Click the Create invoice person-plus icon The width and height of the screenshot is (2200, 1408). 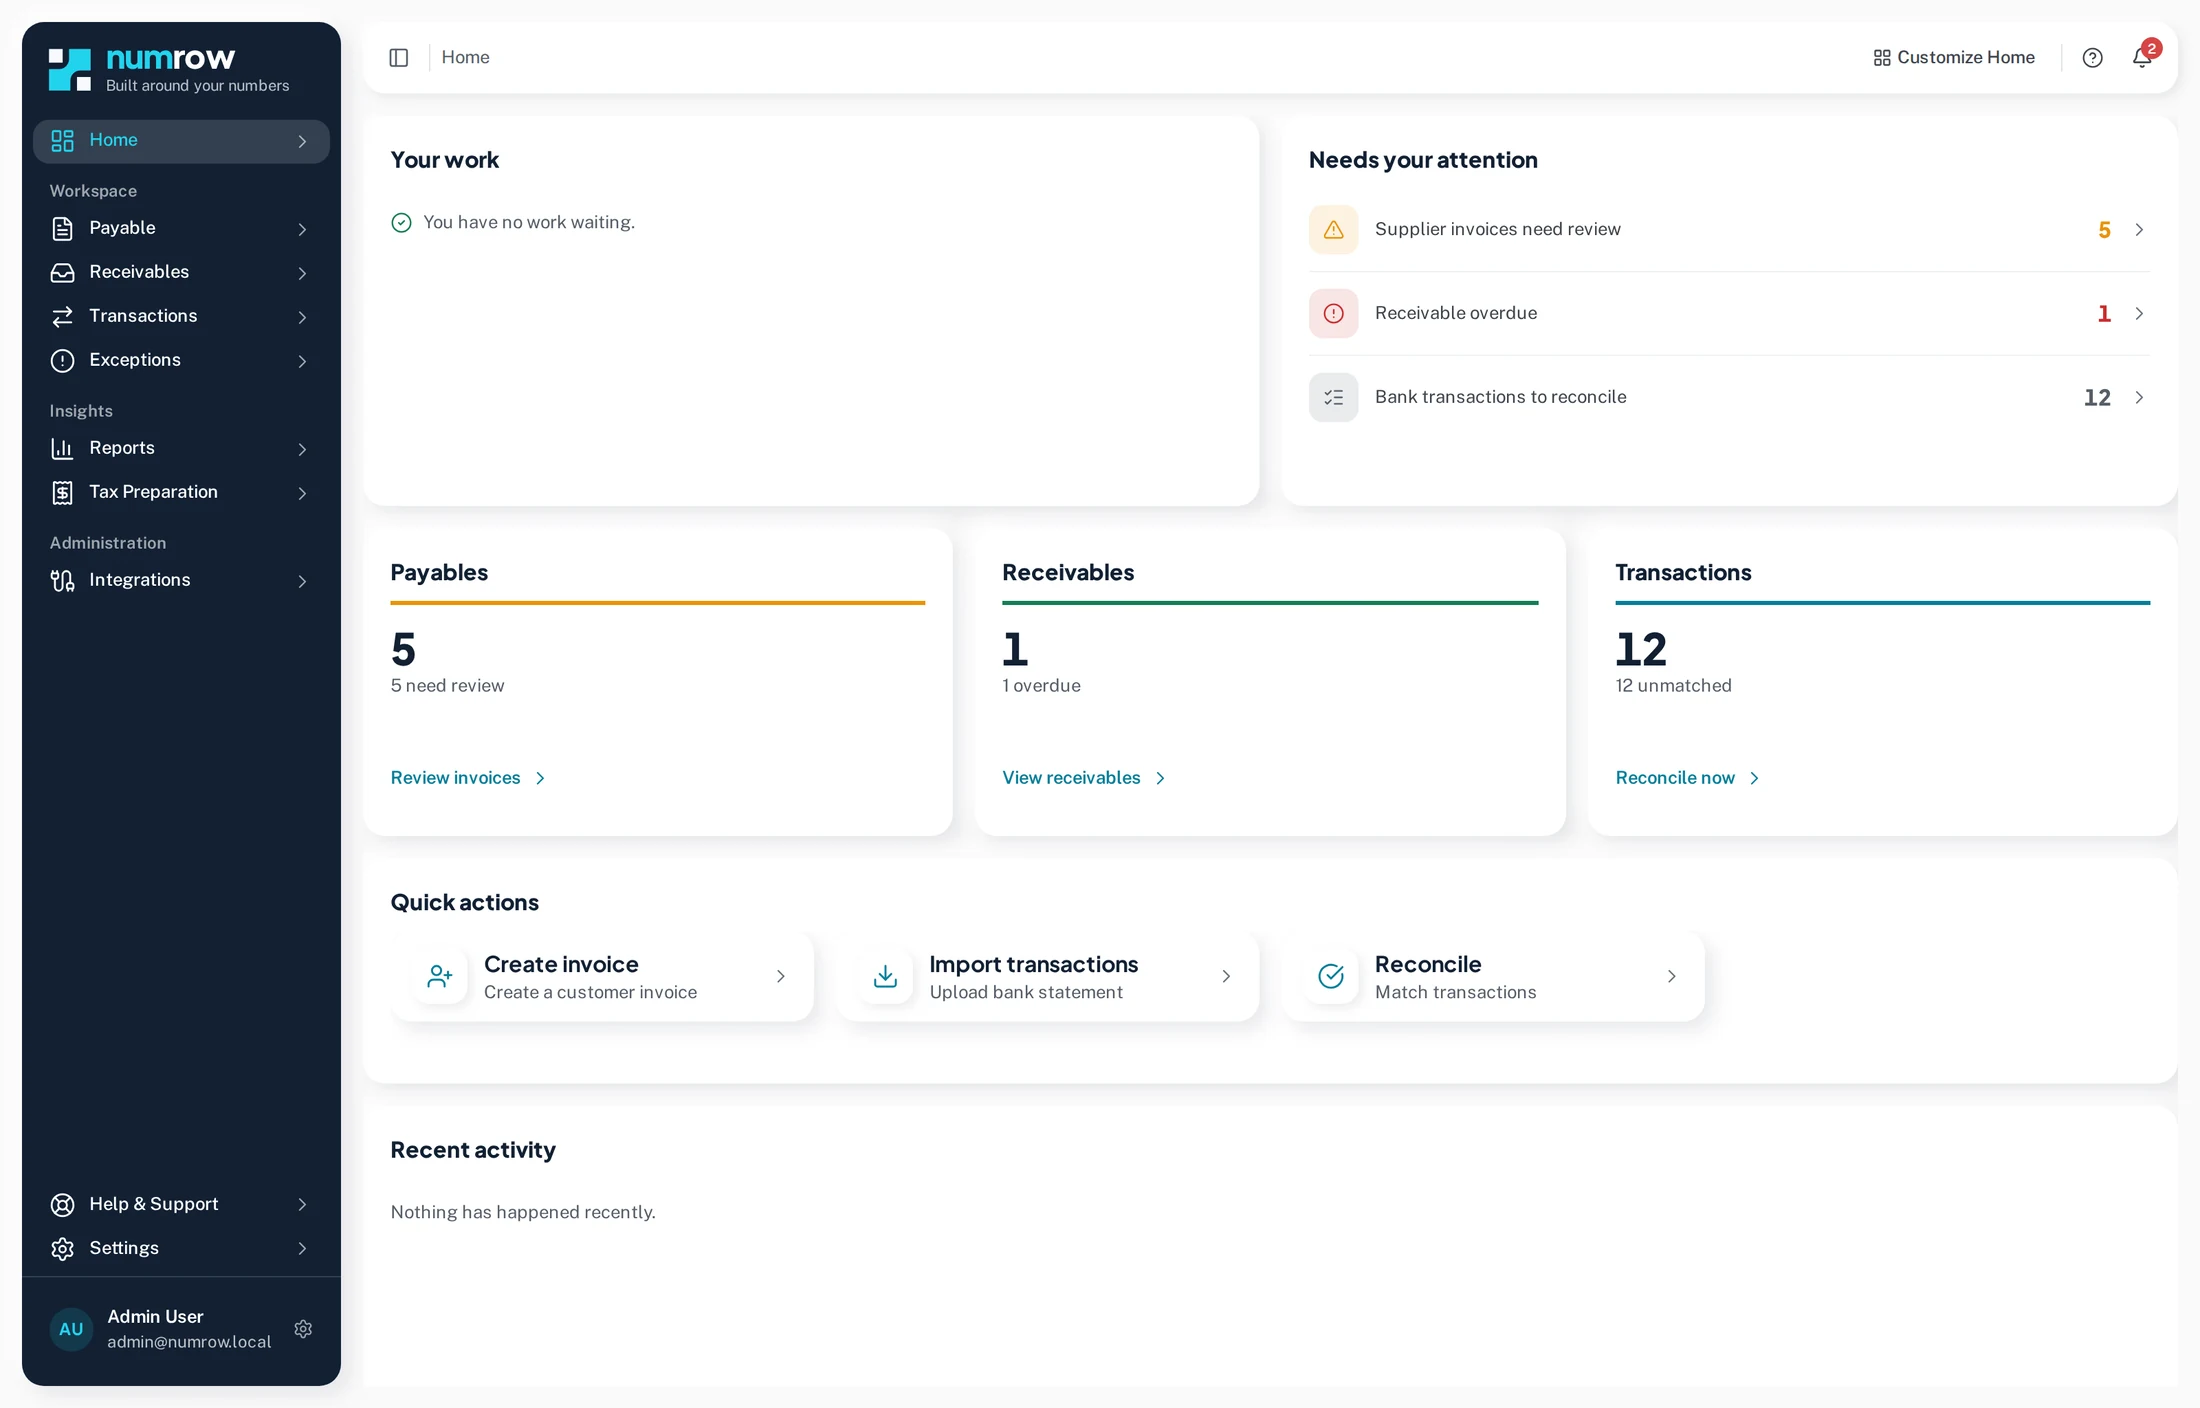click(440, 976)
